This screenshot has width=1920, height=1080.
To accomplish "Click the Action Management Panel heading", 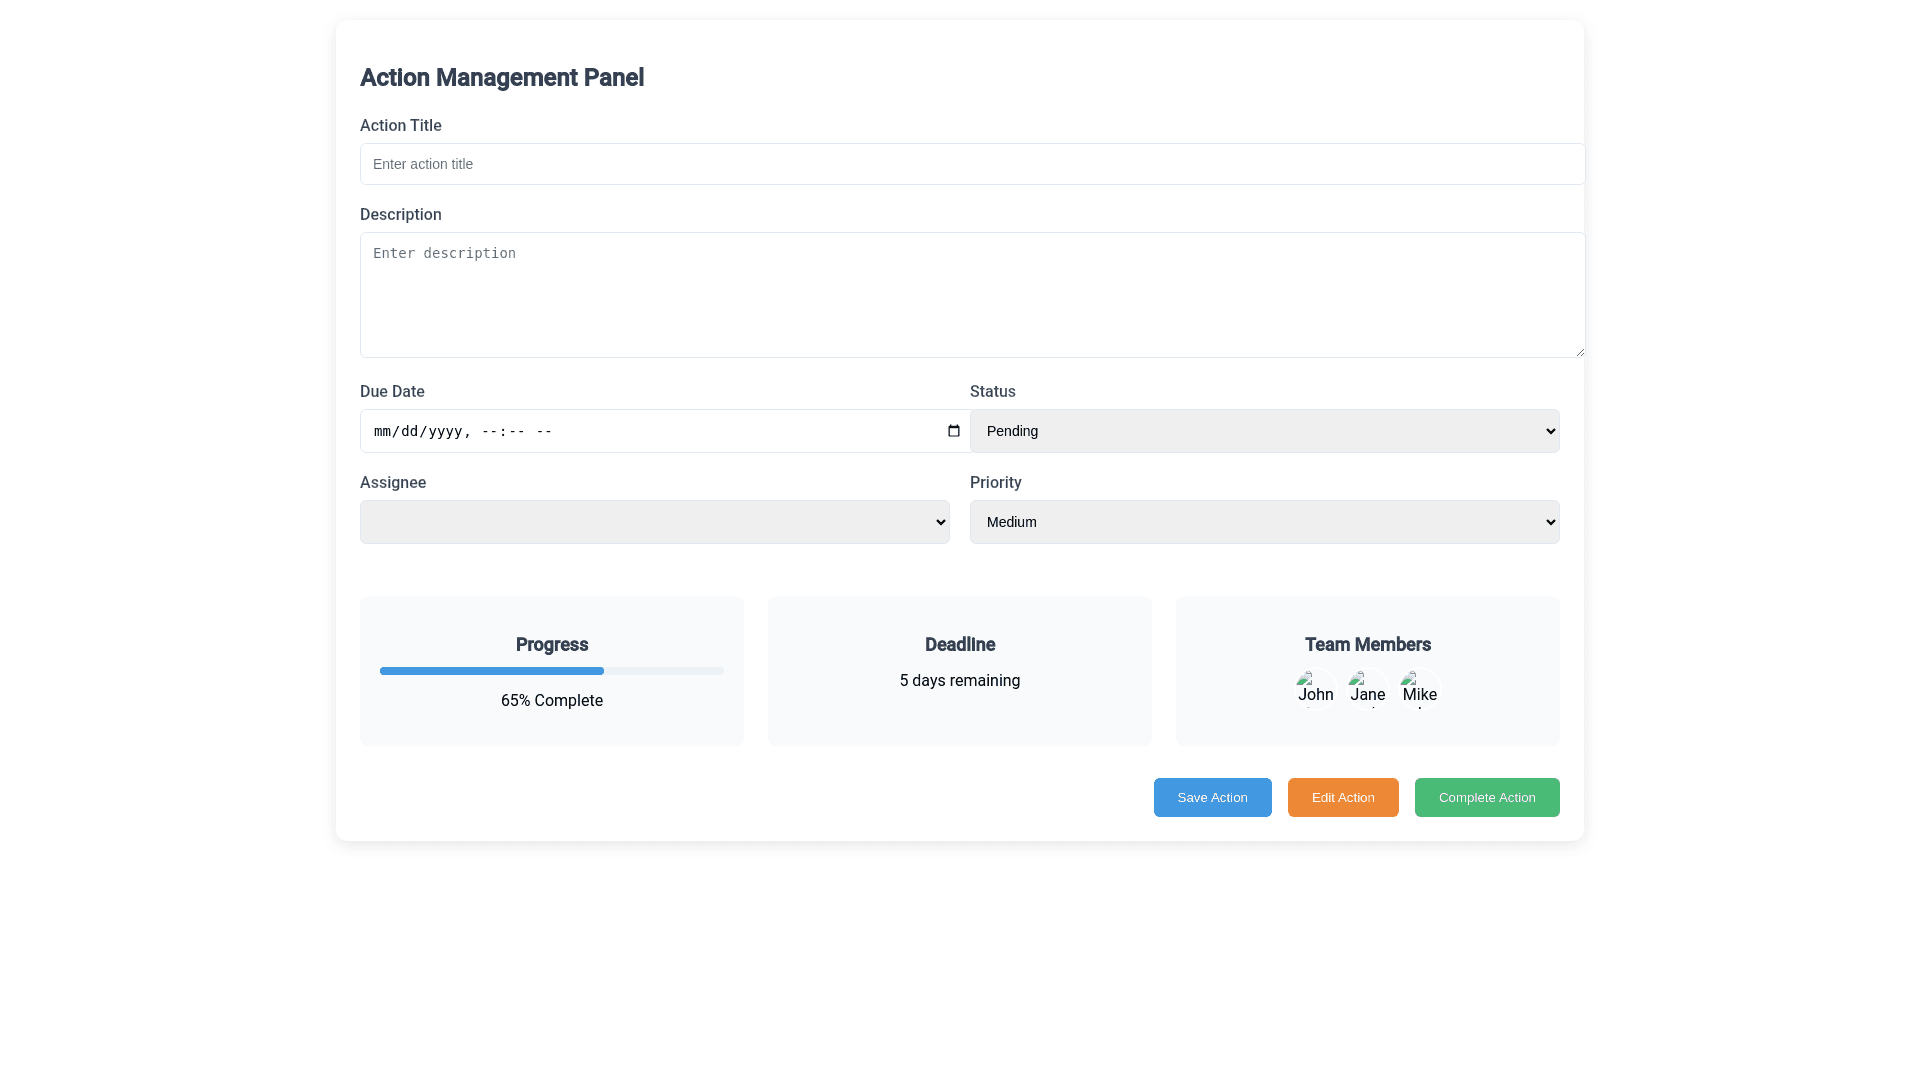I will point(502,77).
